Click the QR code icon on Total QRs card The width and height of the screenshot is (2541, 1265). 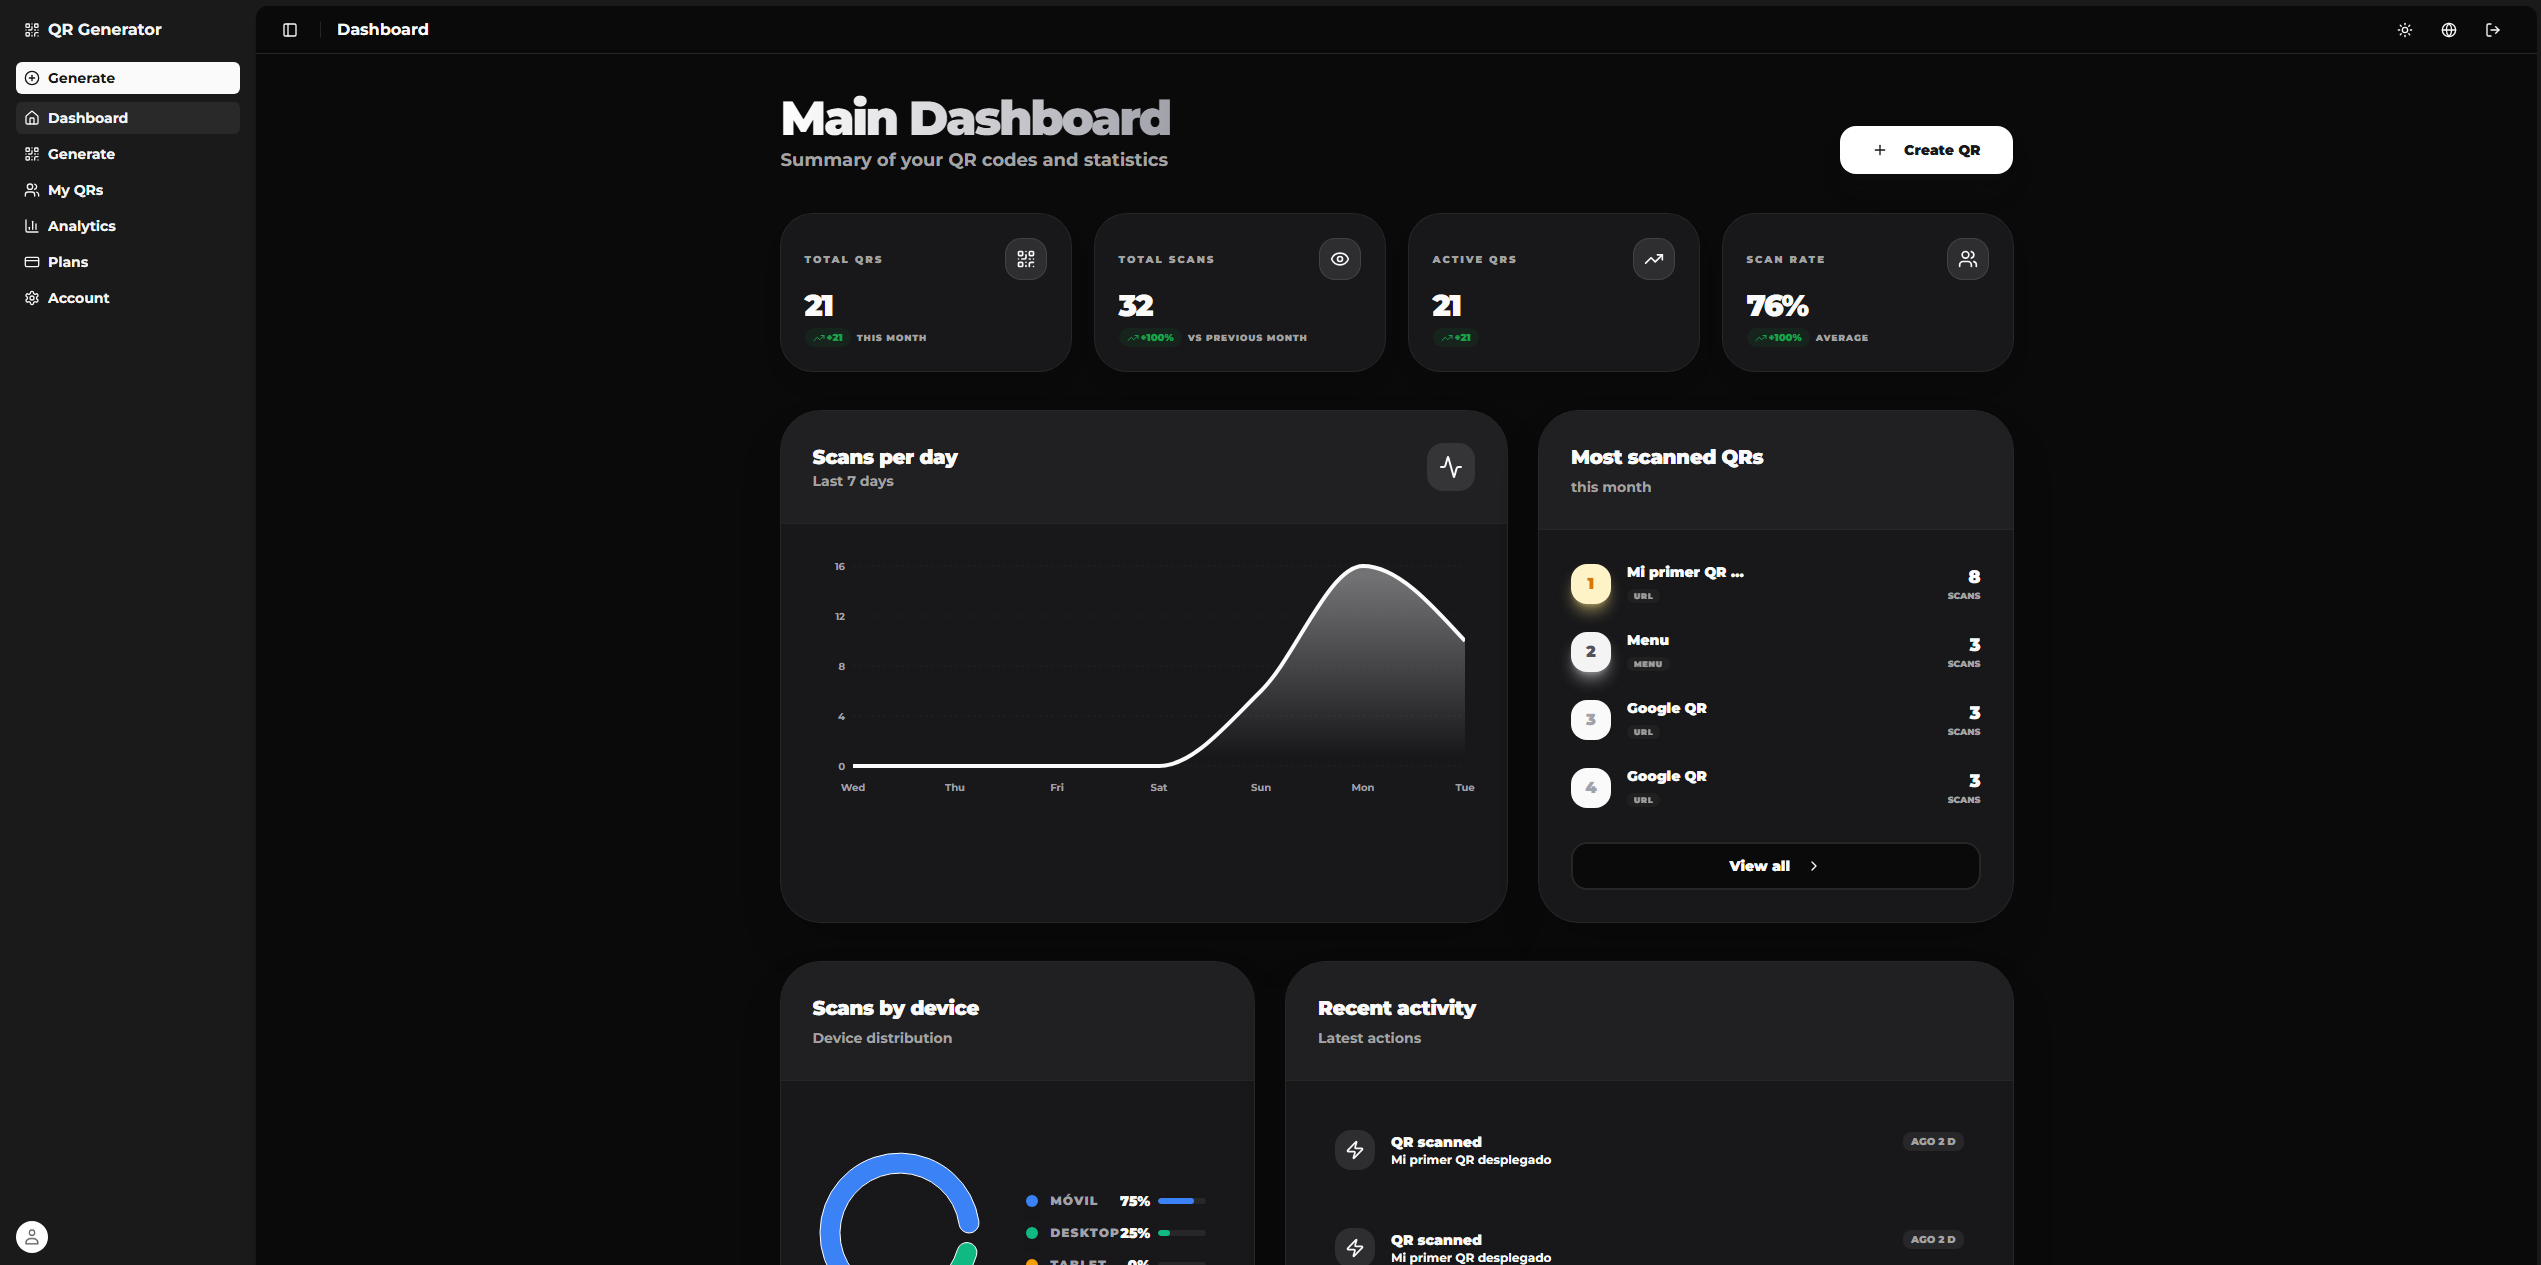(x=1026, y=259)
